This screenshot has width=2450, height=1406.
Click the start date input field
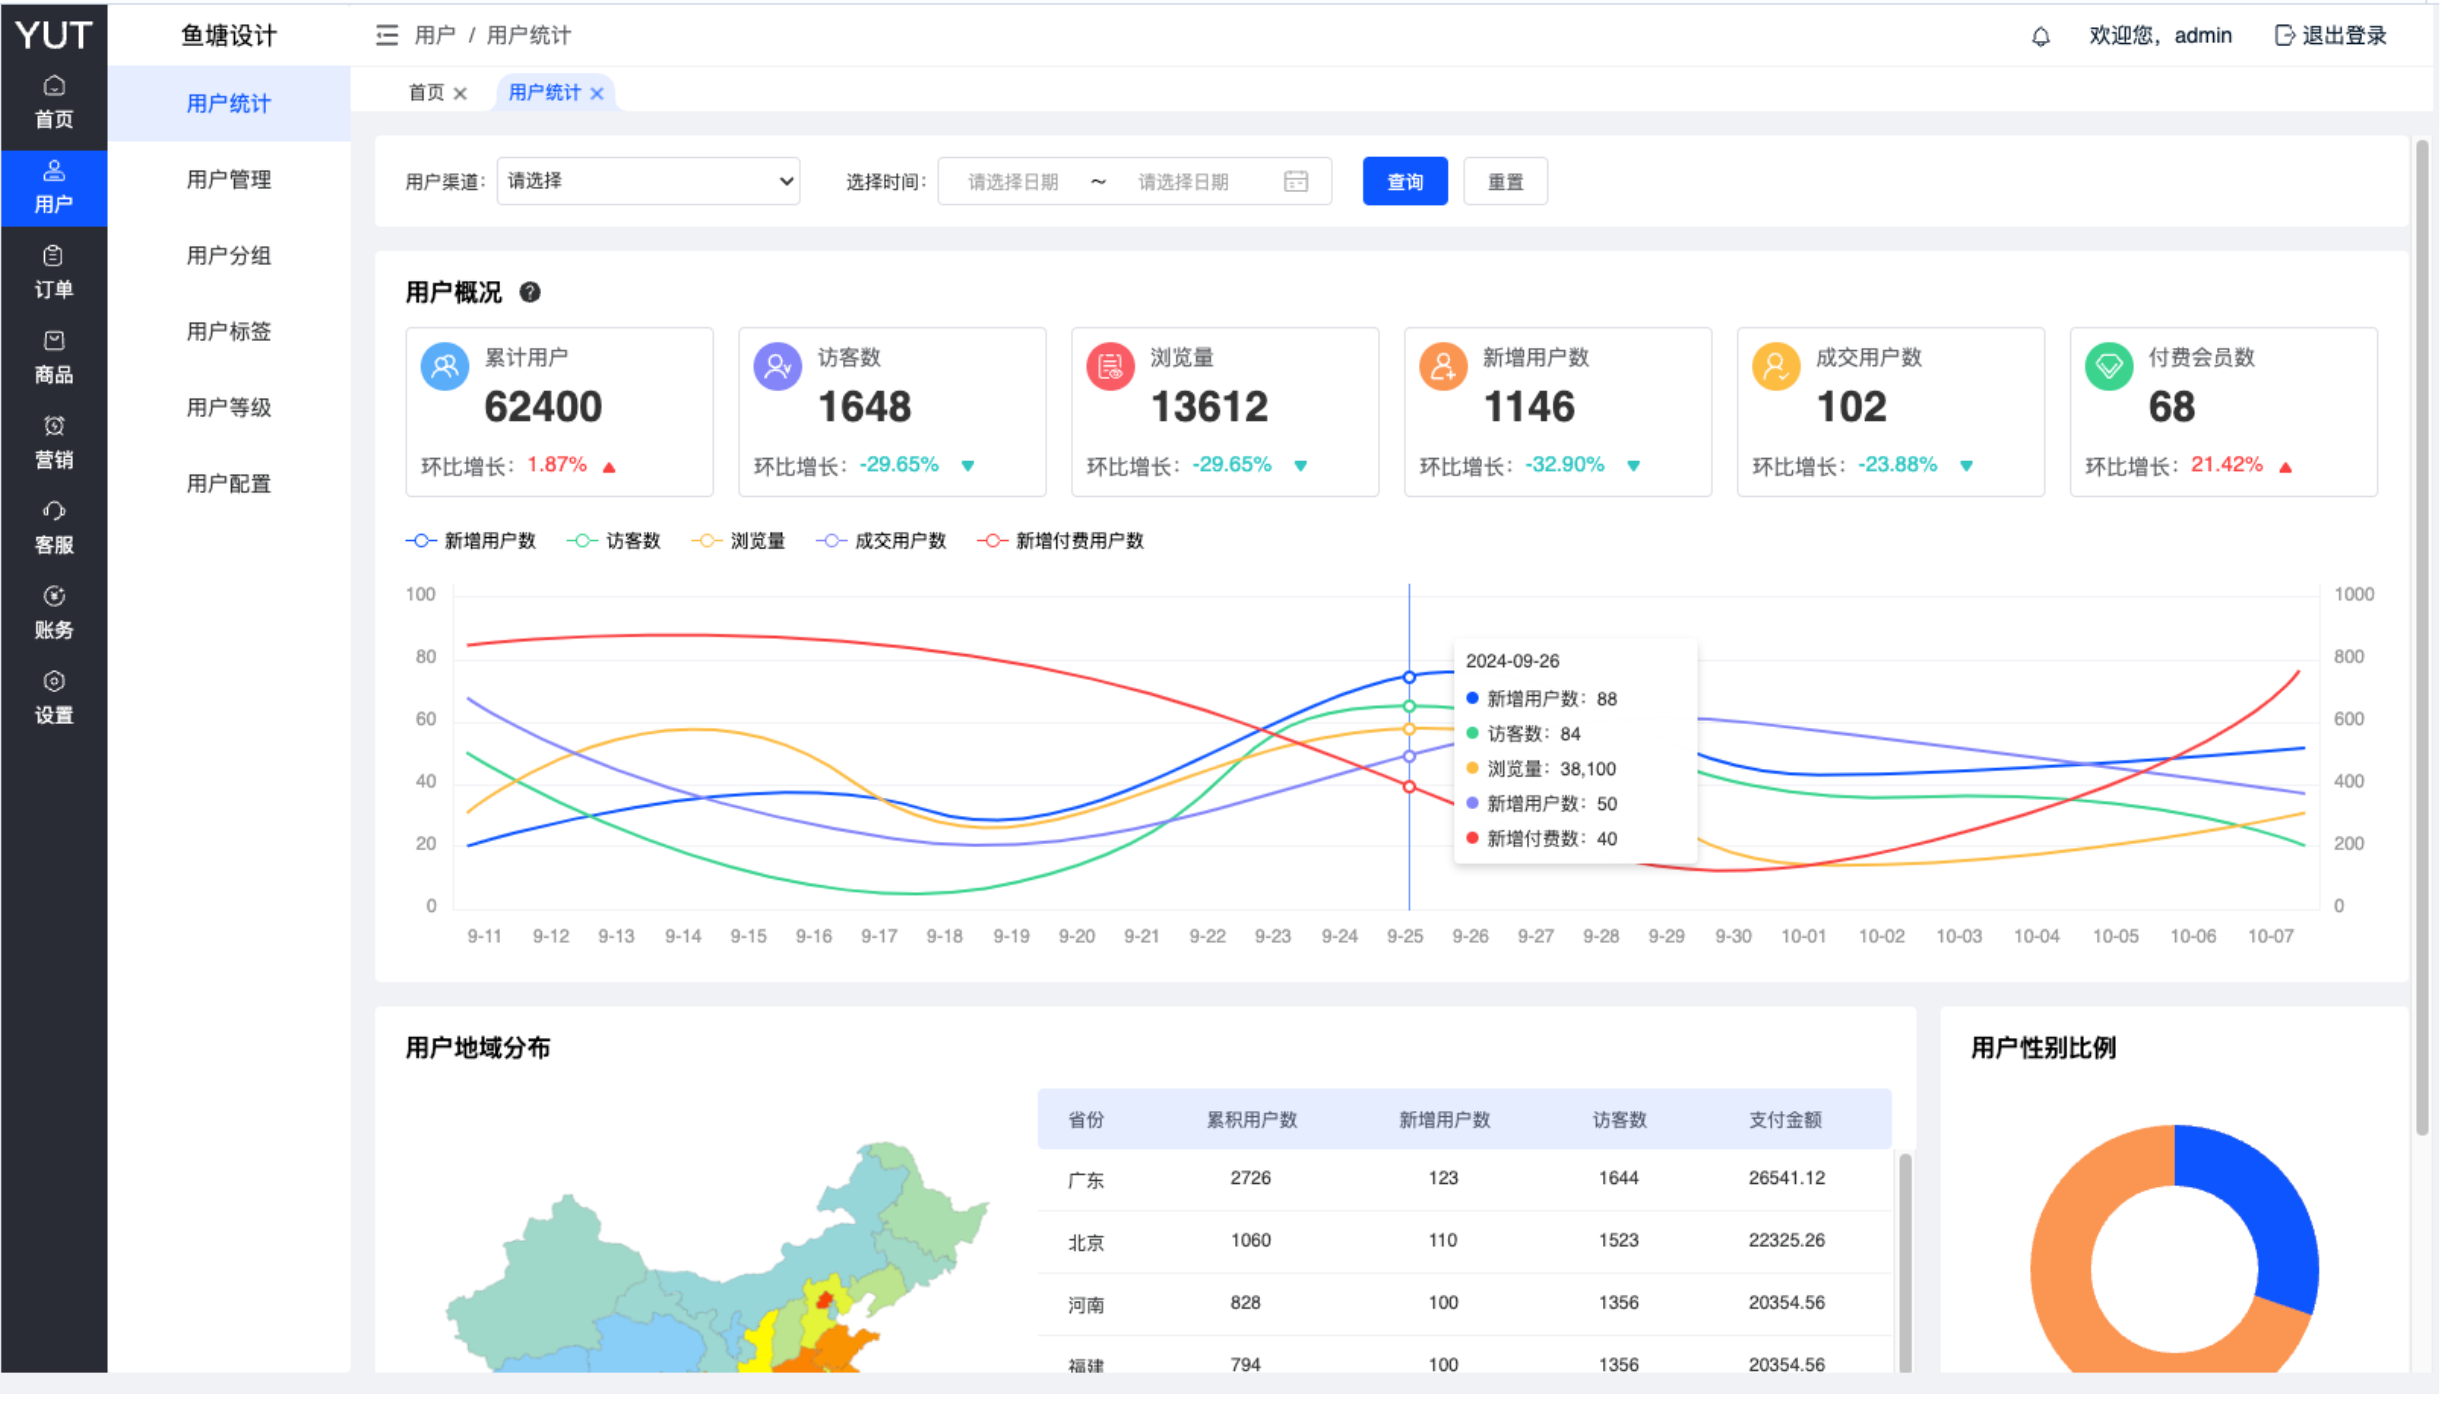1012,181
